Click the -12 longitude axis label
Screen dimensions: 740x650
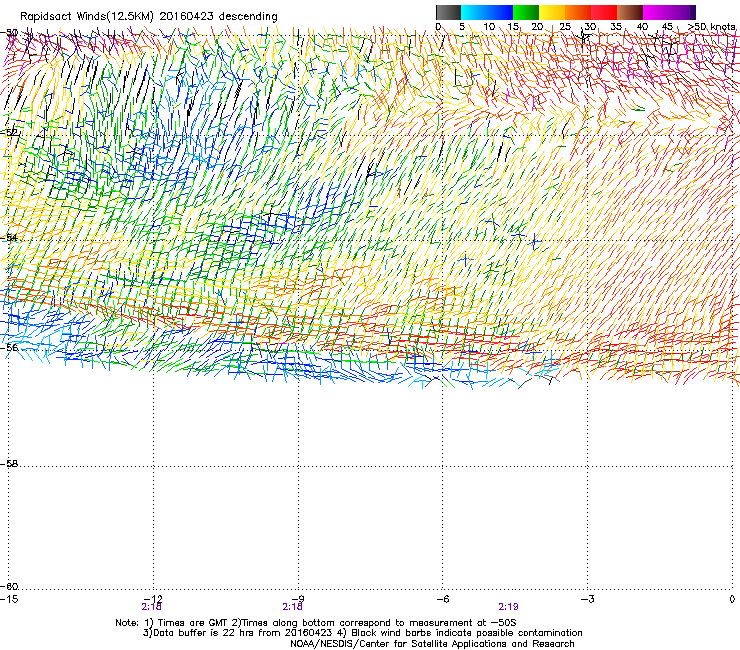point(154,599)
